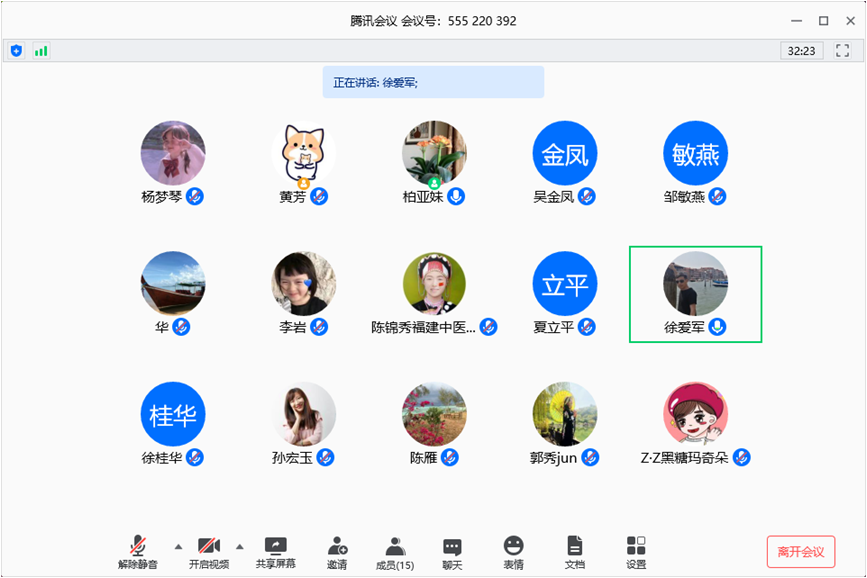This screenshot has width=867, height=578.
Task: Open the Members (成员) list panel
Action: tap(395, 546)
